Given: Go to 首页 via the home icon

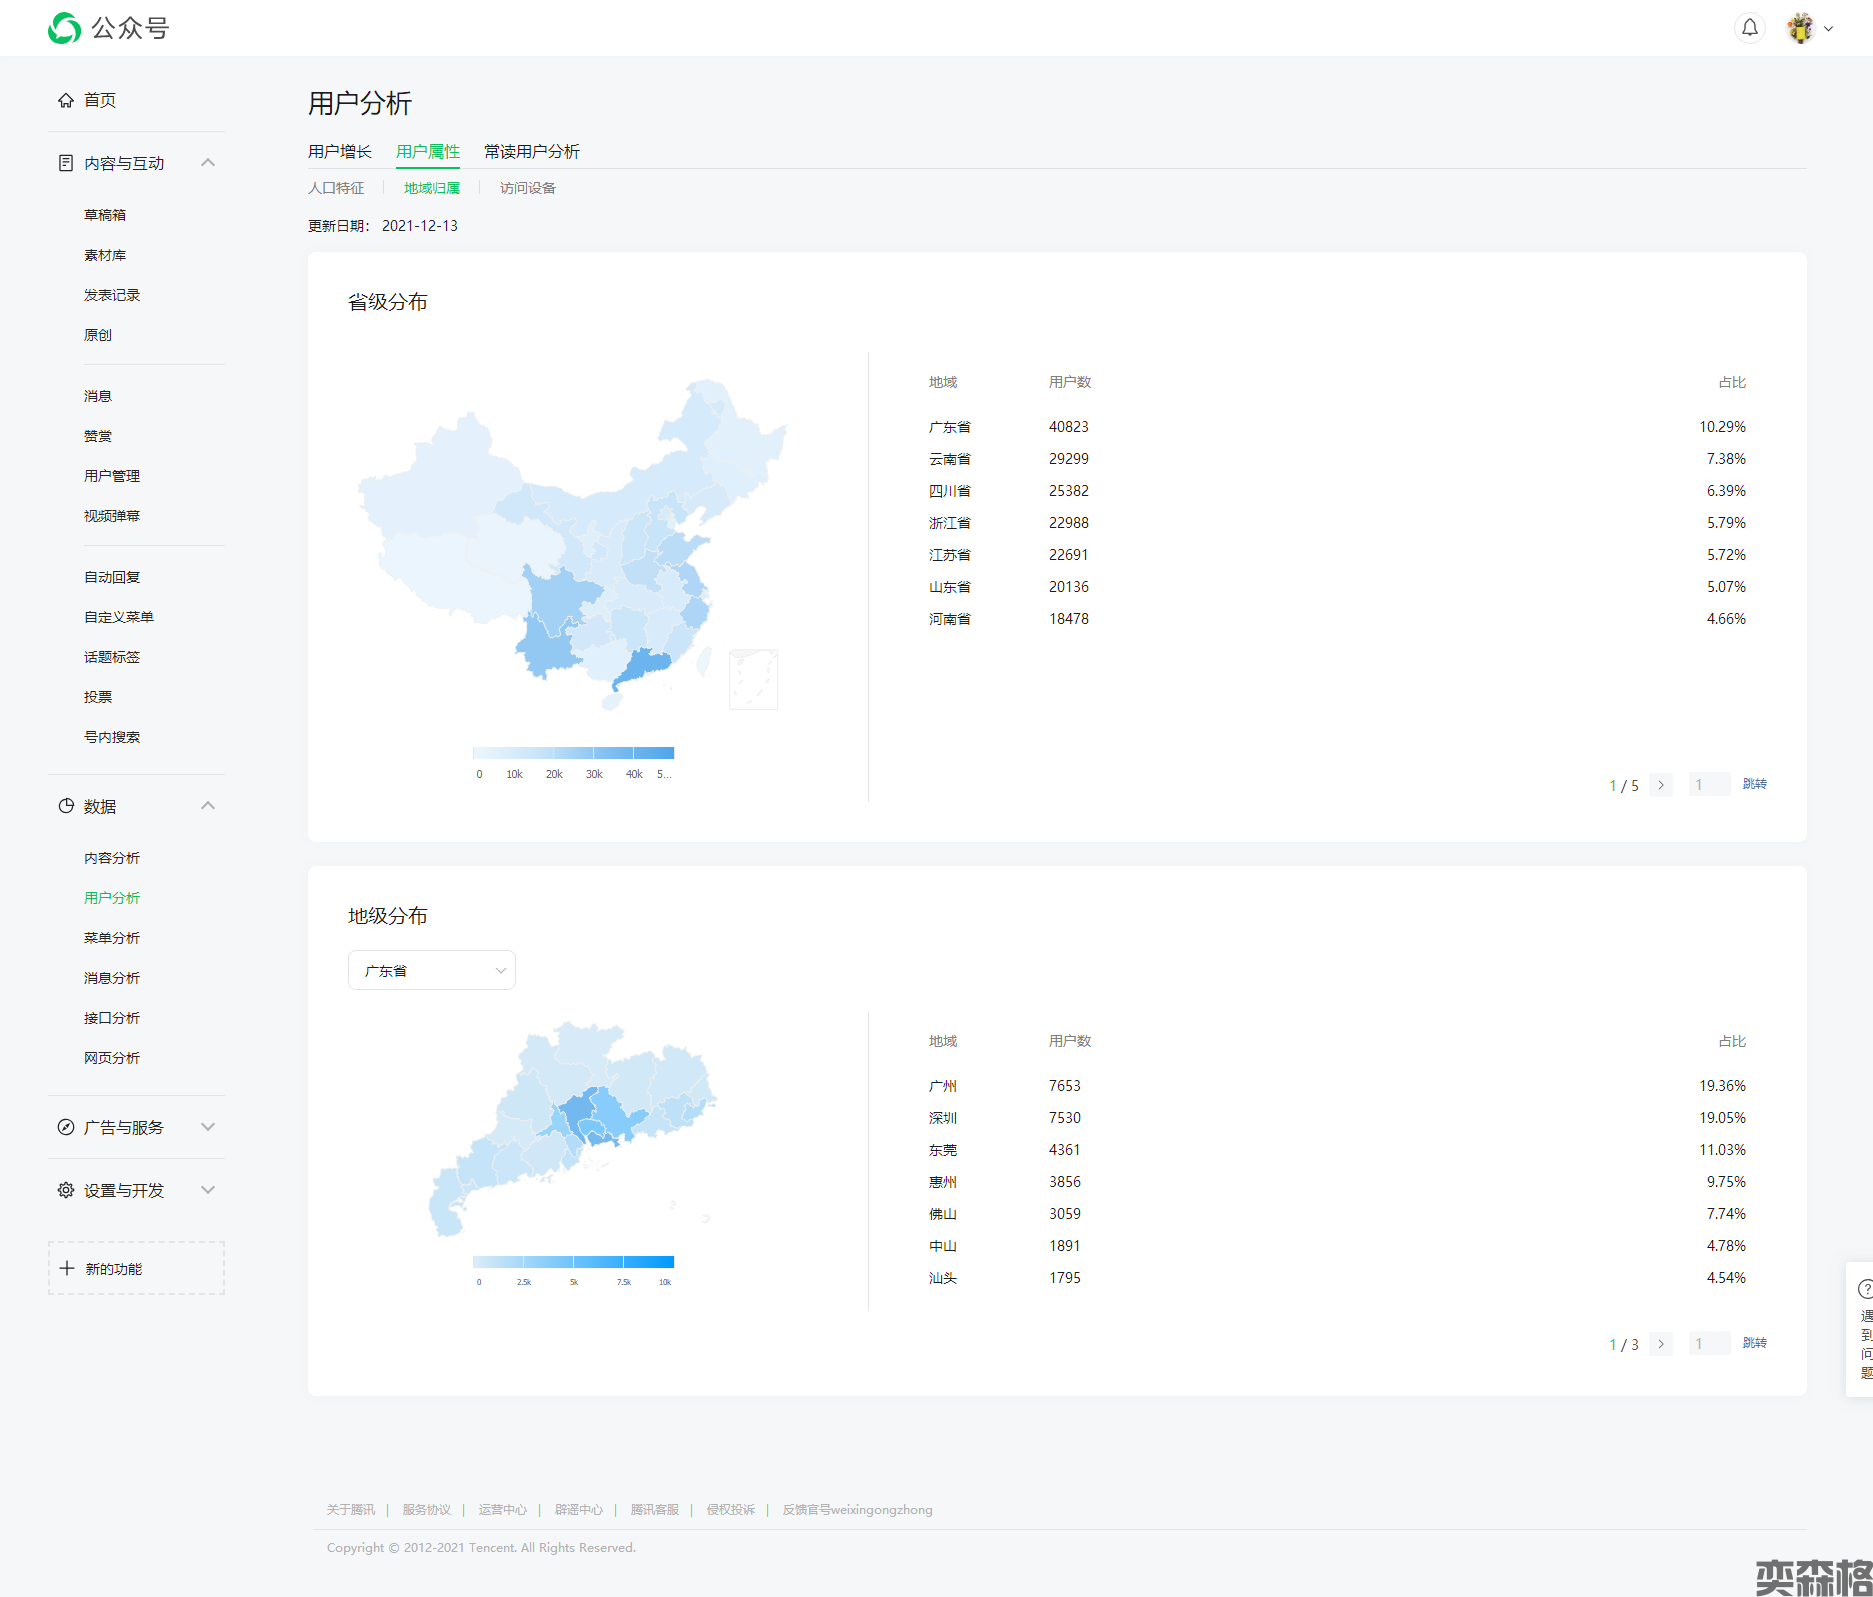Looking at the screenshot, I should pos(66,100).
